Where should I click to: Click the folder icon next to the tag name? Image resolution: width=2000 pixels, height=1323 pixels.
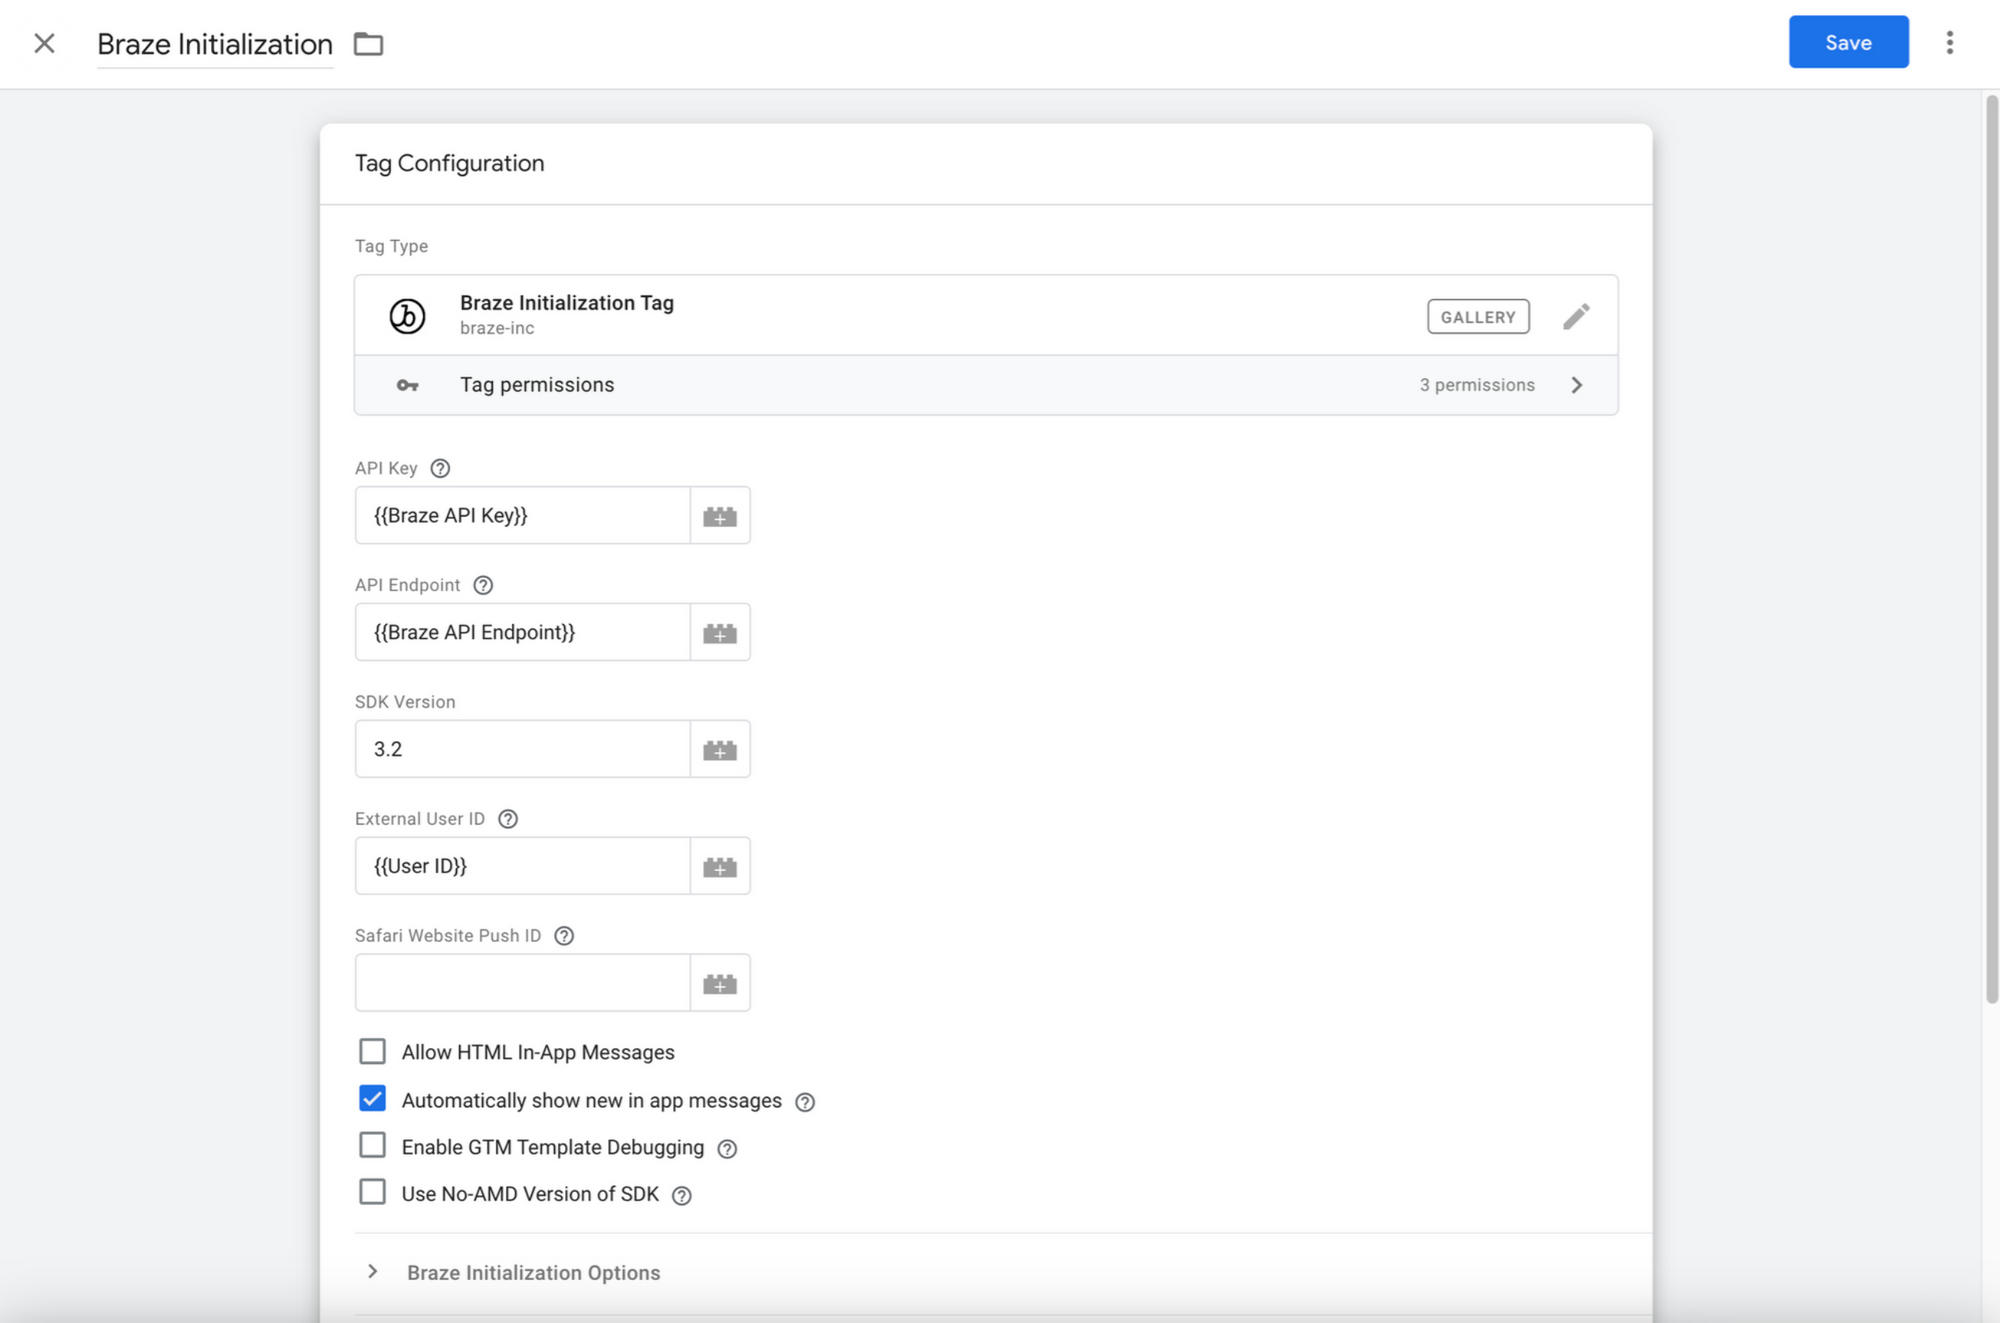pyautogui.click(x=368, y=44)
